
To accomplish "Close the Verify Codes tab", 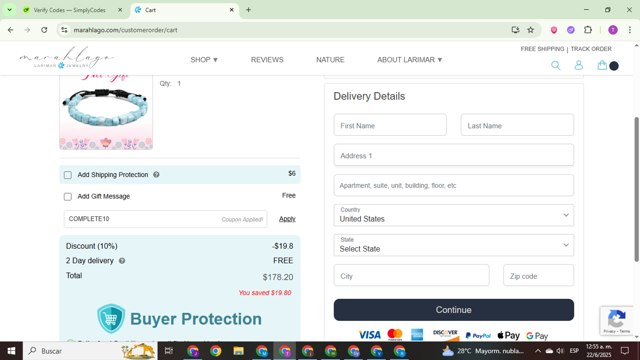I will click(120, 10).
